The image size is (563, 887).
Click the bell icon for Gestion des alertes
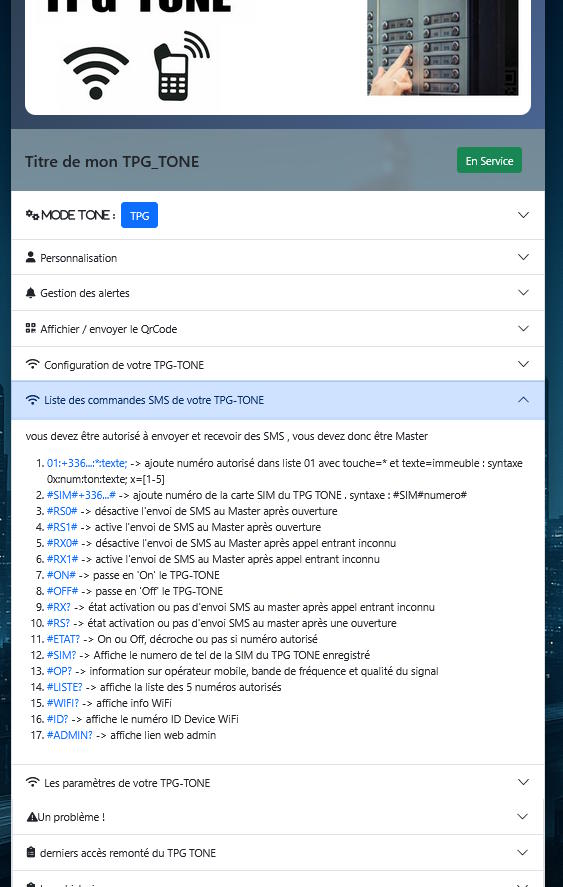click(x=31, y=293)
